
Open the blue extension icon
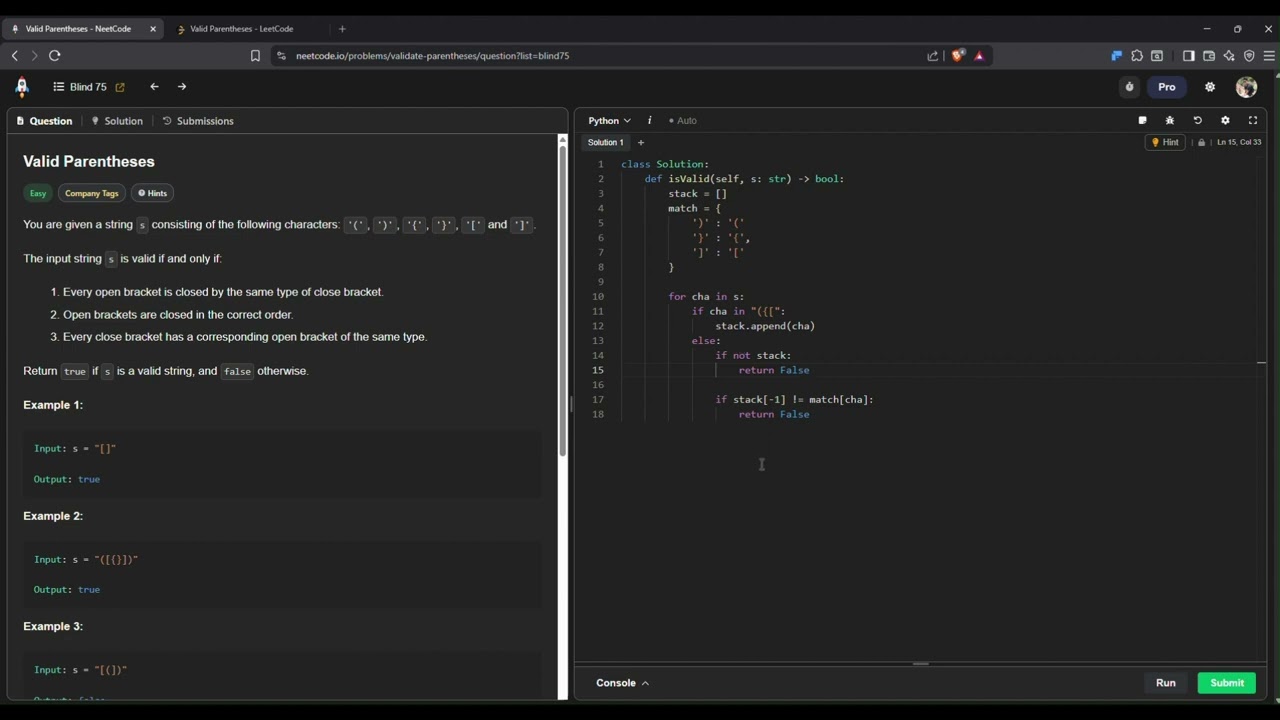tap(1117, 56)
